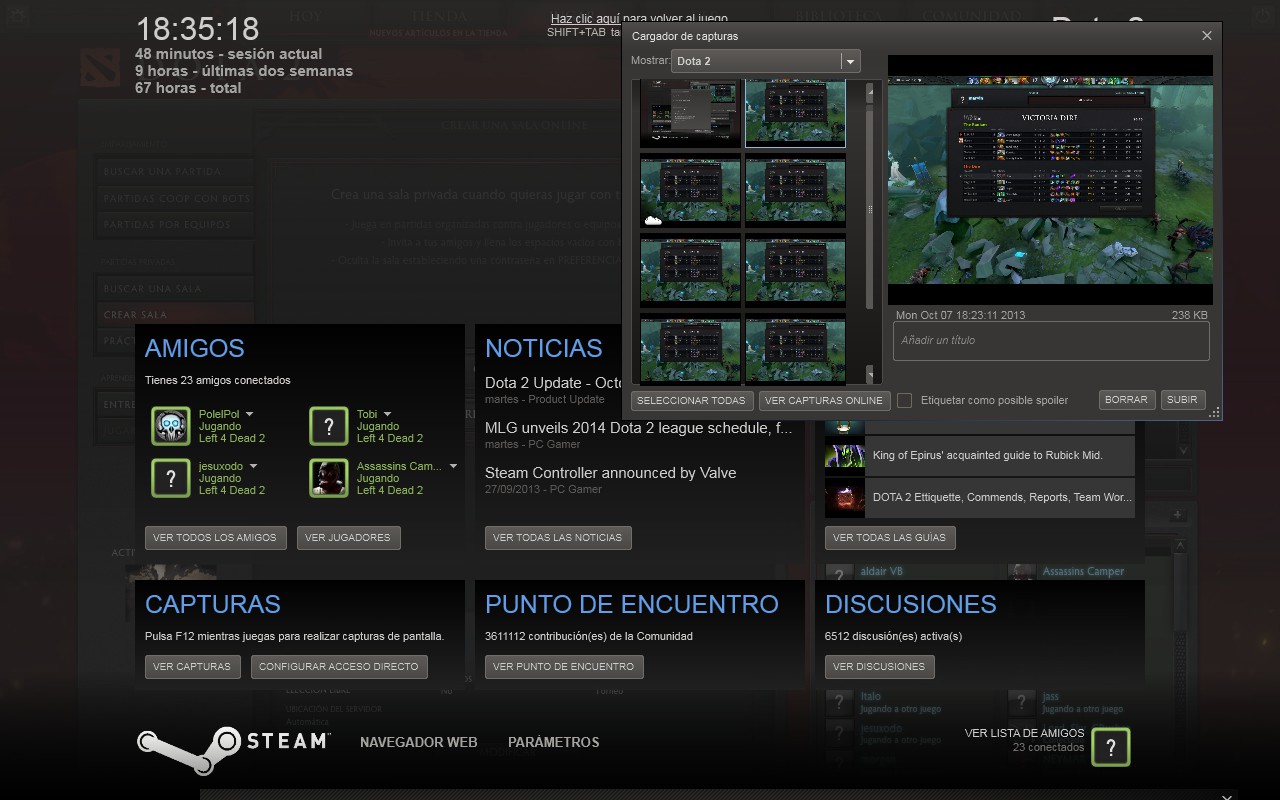Click CONFIGURAR ACCESO DIRECTO button
Viewport: 1280px width, 800px height.
point(339,667)
